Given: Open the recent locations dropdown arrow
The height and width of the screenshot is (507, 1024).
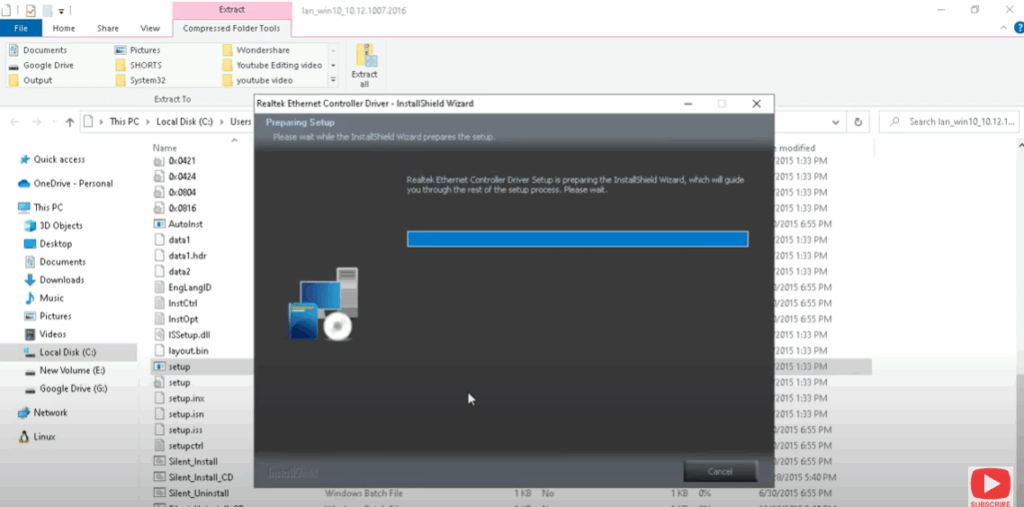Looking at the screenshot, I should [x=54, y=122].
